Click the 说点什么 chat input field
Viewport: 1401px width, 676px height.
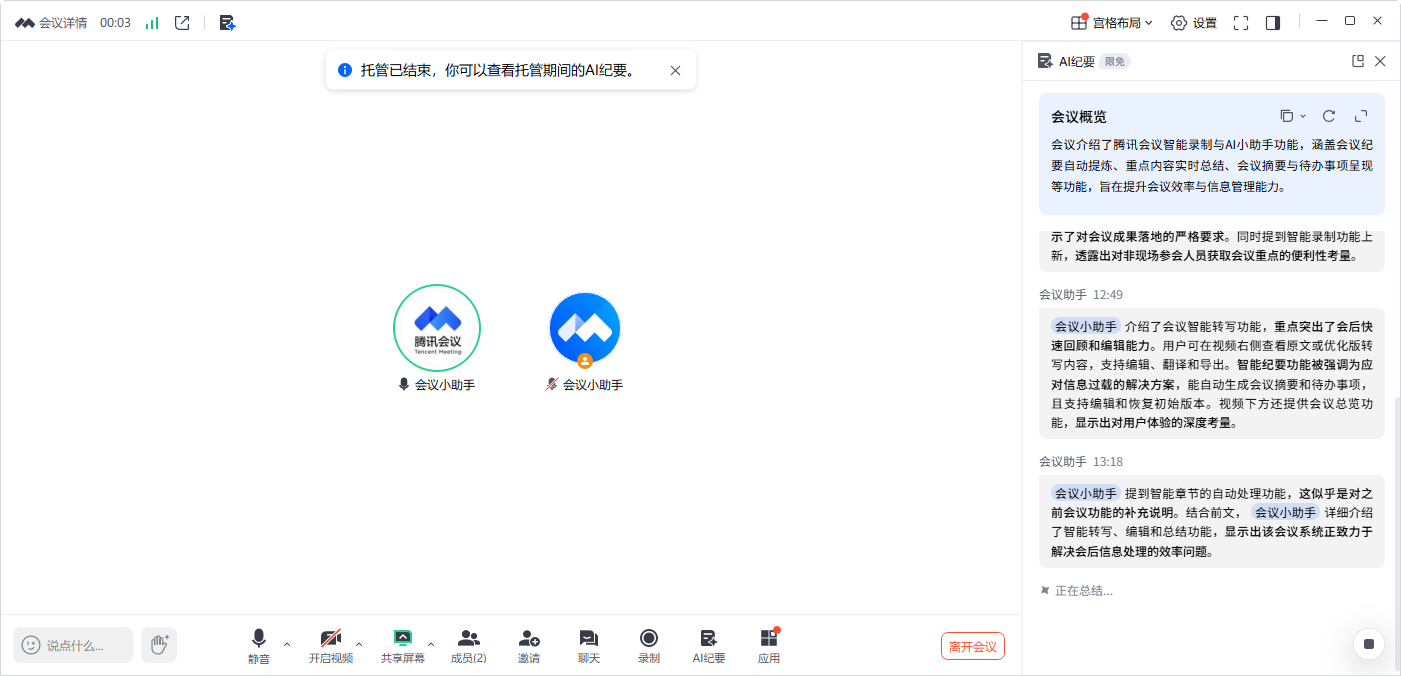[x=74, y=645]
